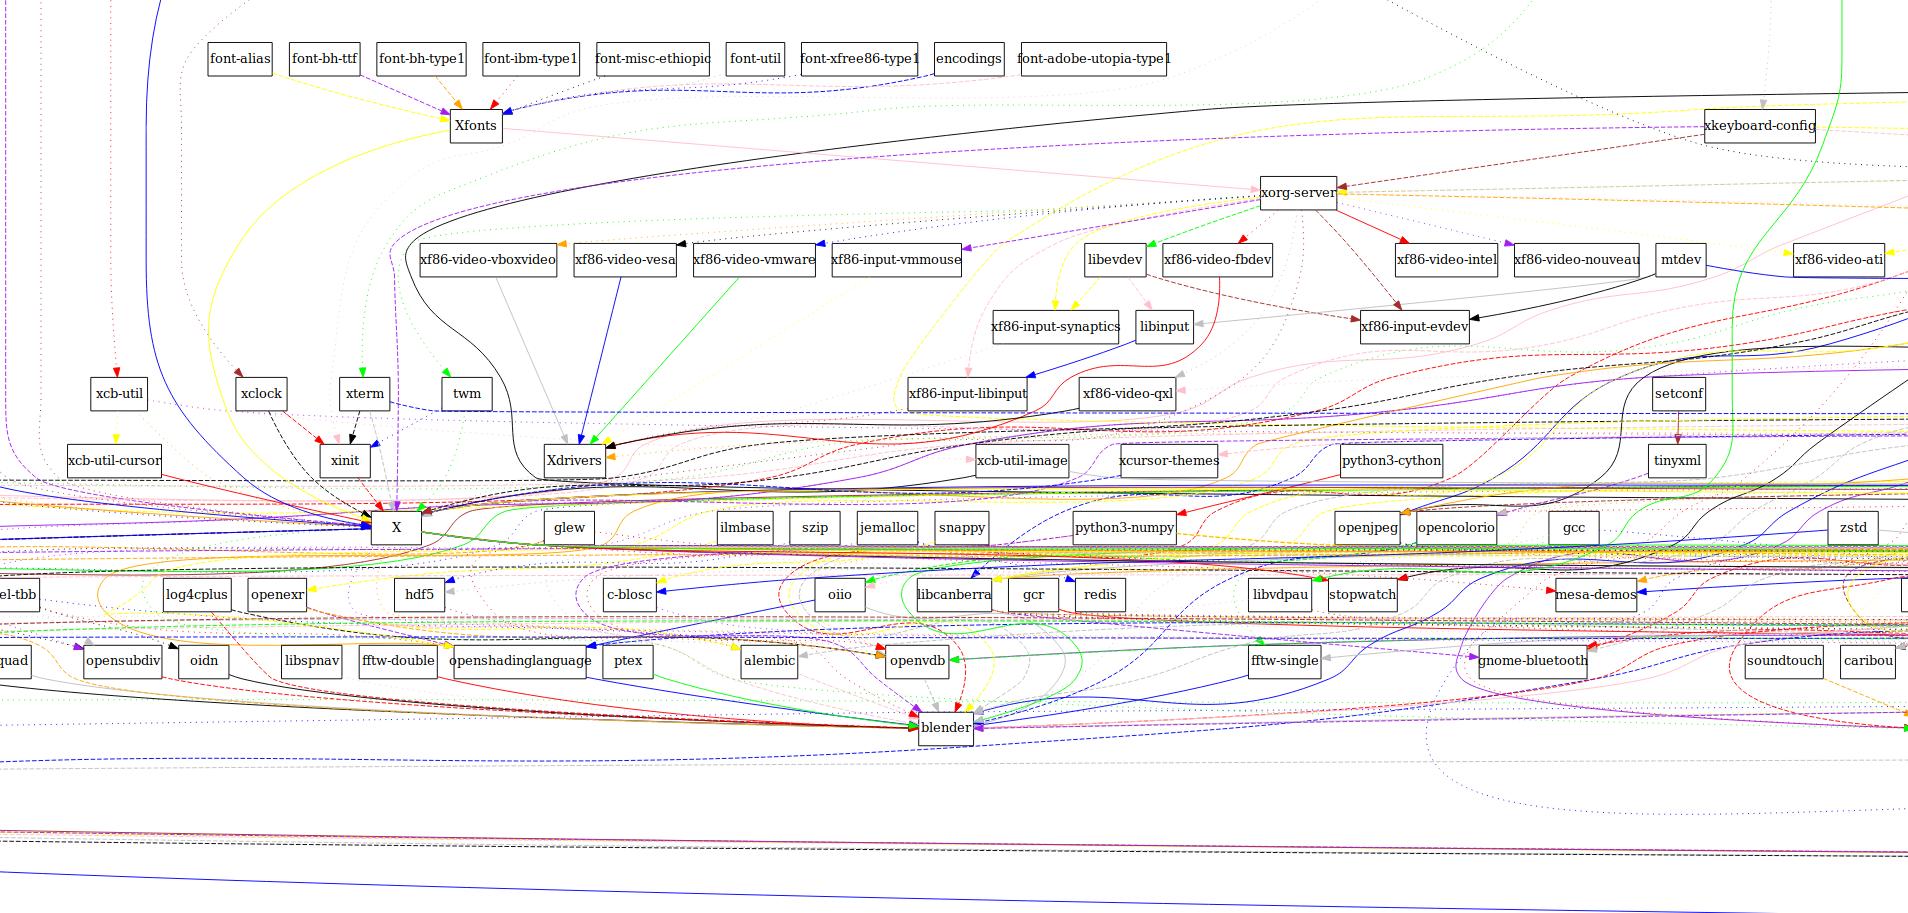
Task: Select the xkeyboard-config node
Action: (1759, 126)
